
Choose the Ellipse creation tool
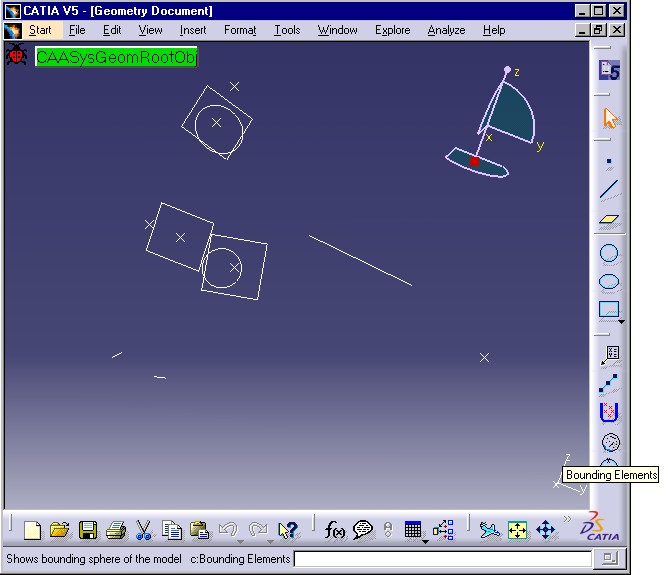609,282
